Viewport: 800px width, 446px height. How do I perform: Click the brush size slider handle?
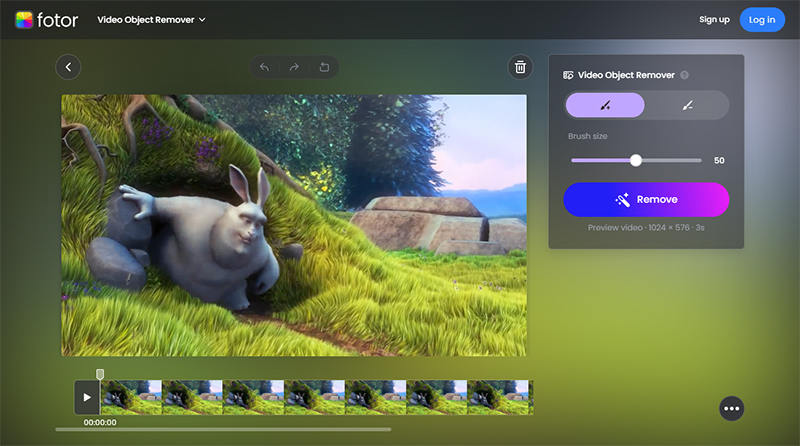pos(636,160)
